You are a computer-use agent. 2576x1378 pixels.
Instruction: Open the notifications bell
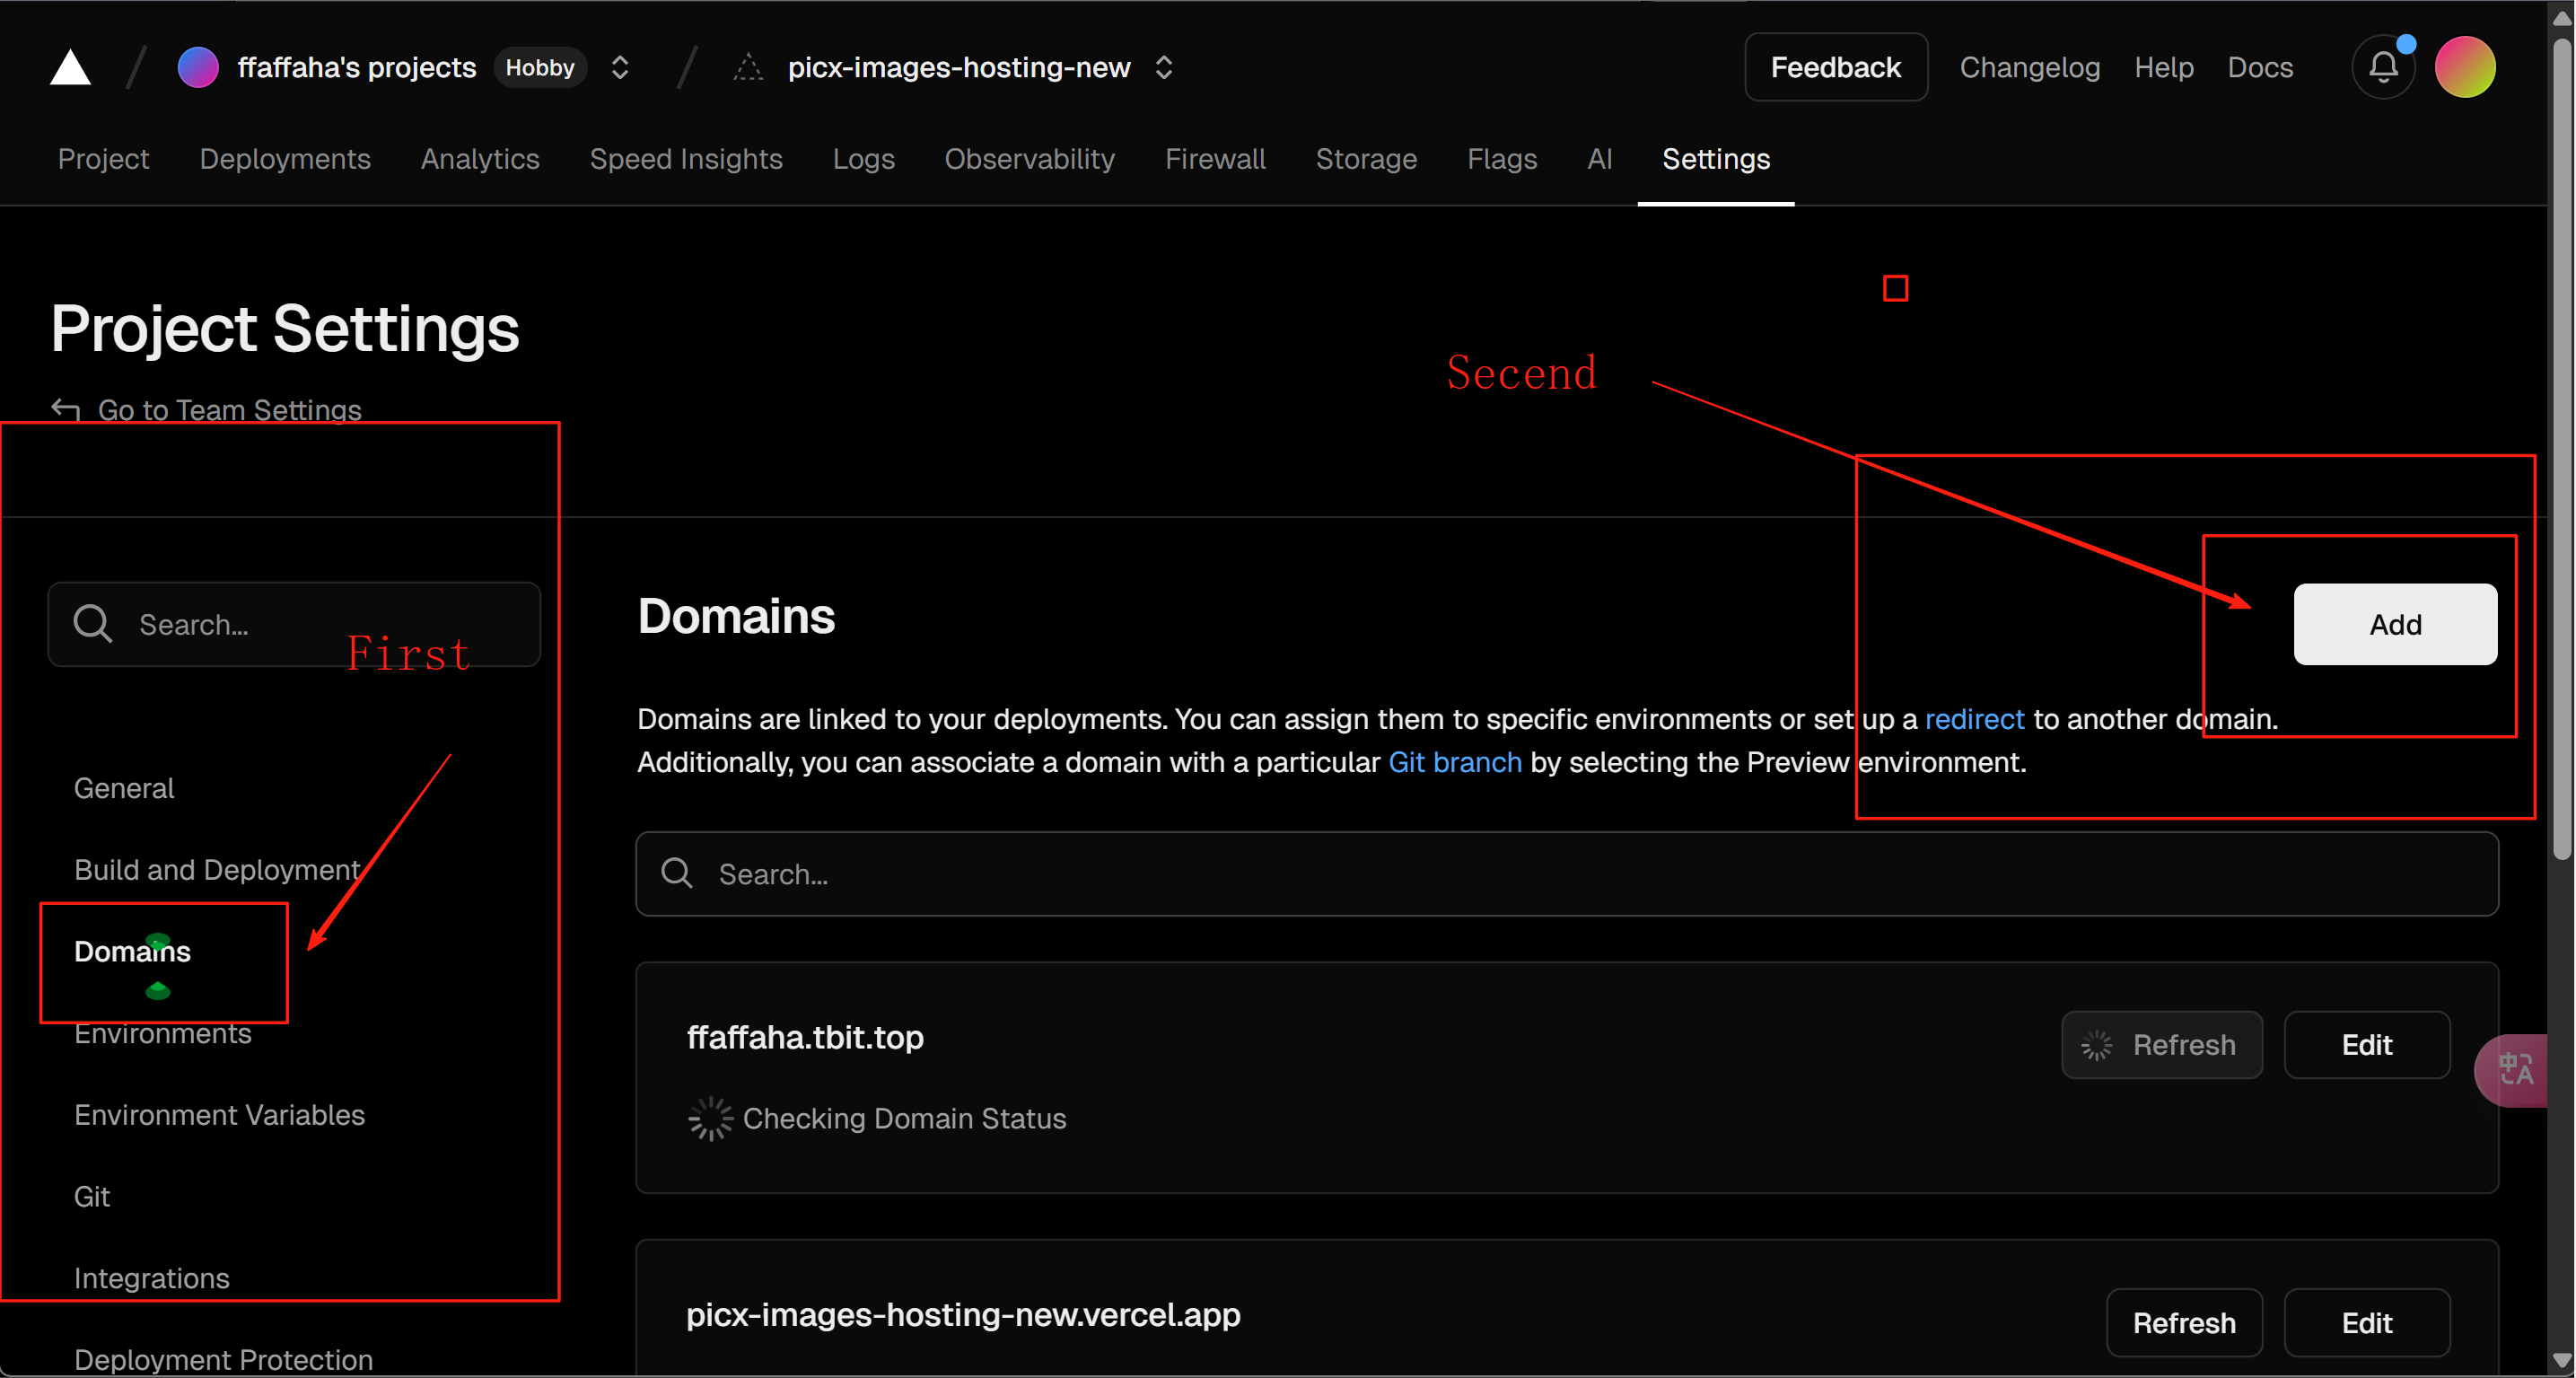[x=2382, y=68]
